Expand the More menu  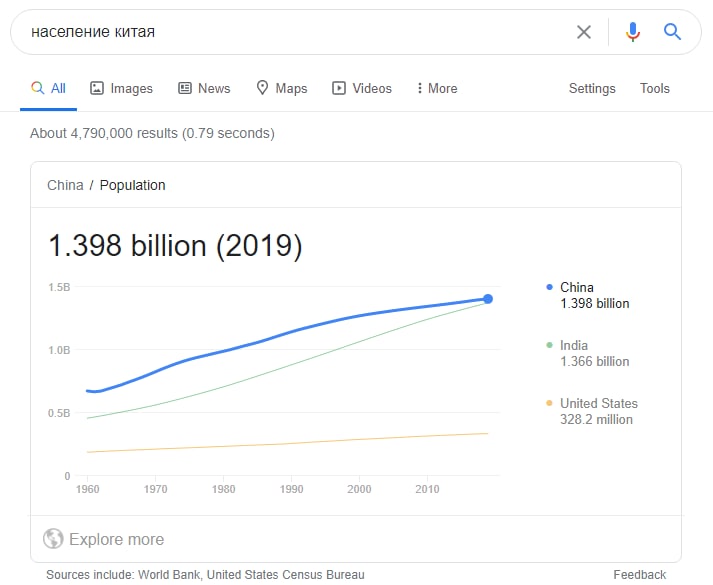click(437, 88)
